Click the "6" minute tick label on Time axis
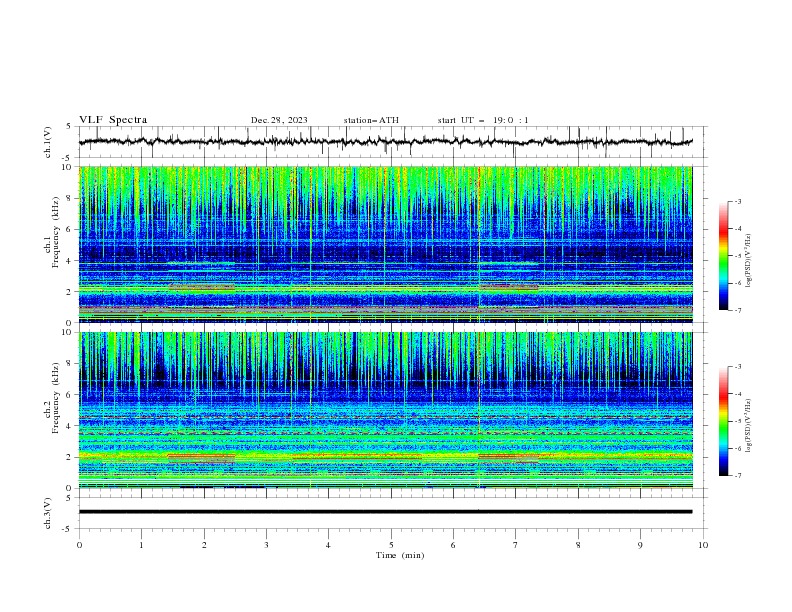 tap(453, 545)
